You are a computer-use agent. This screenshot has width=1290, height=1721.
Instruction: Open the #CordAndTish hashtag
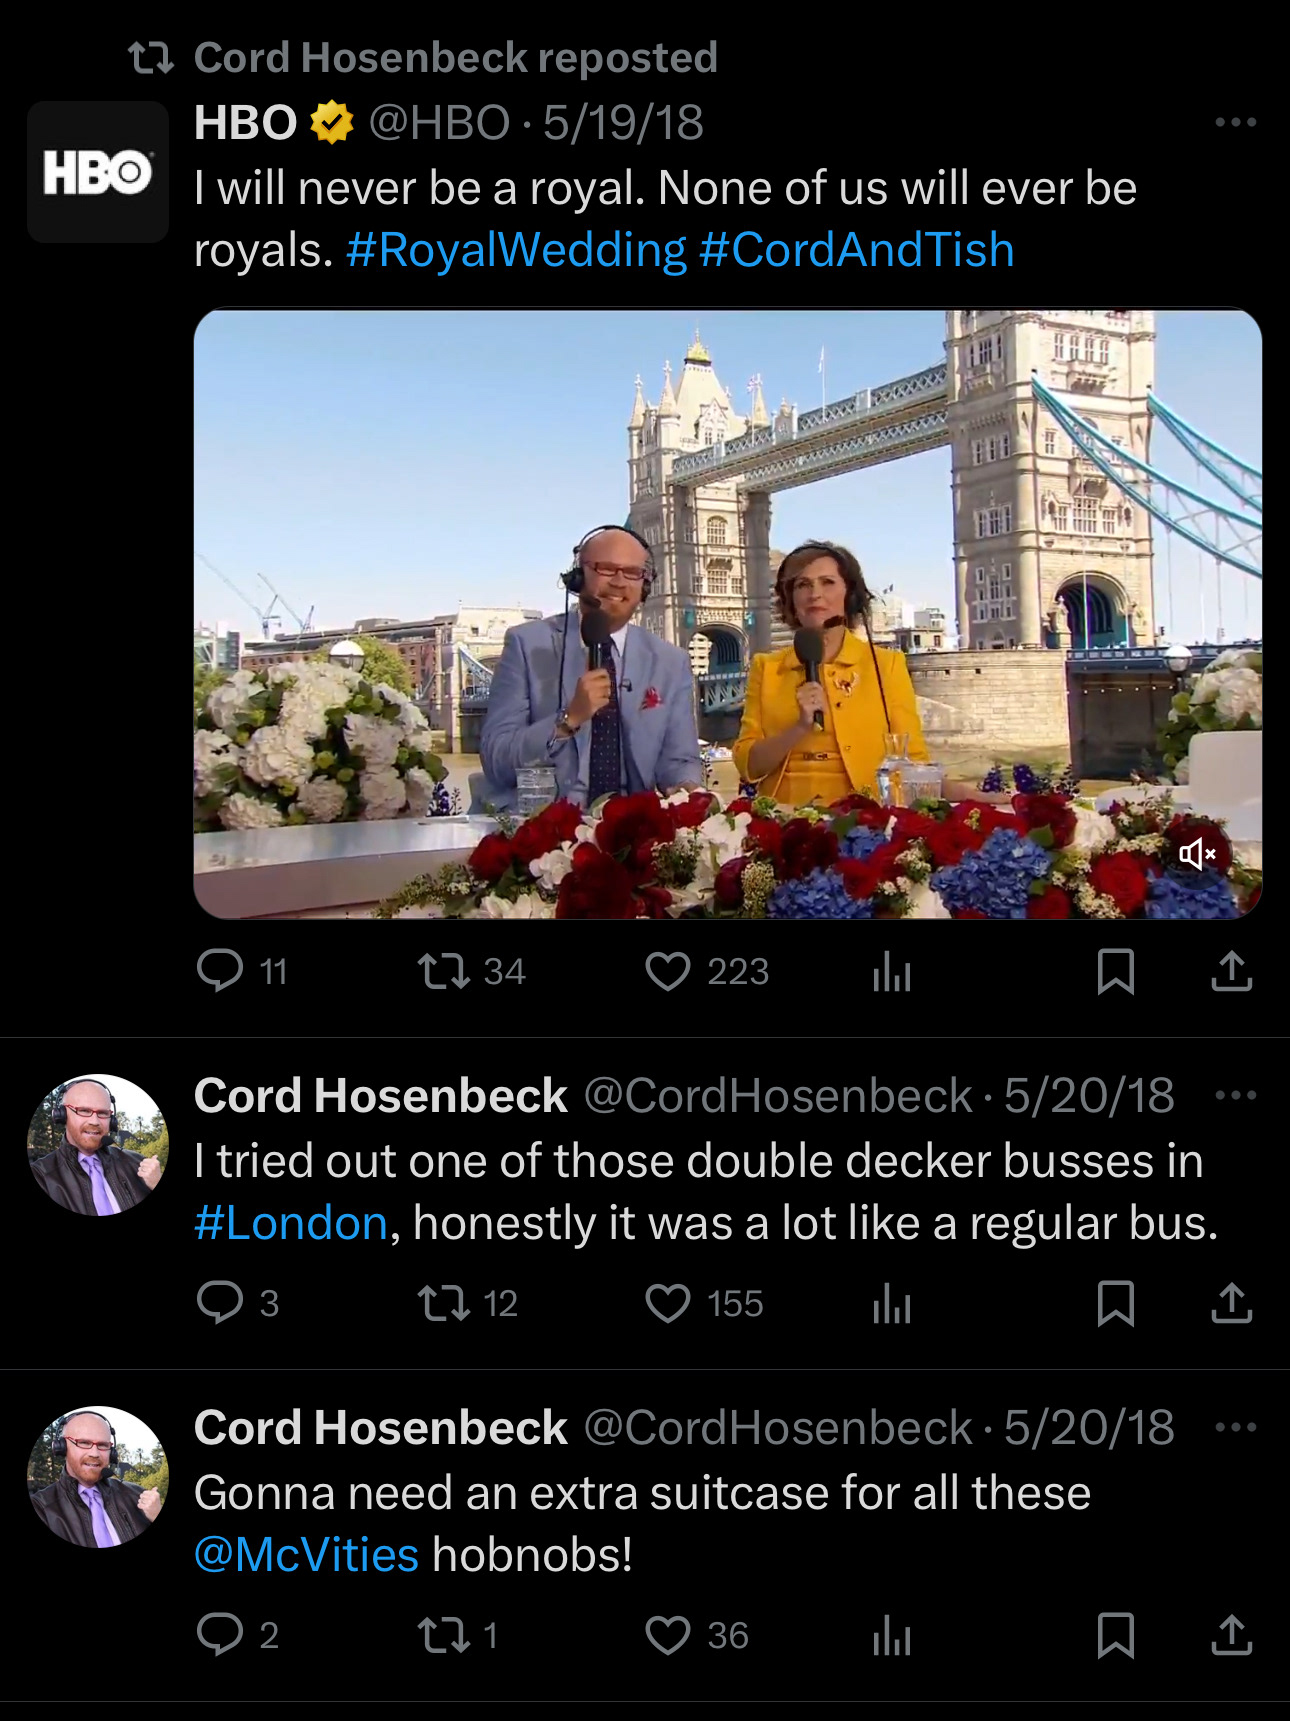pyautogui.click(x=857, y=250)
